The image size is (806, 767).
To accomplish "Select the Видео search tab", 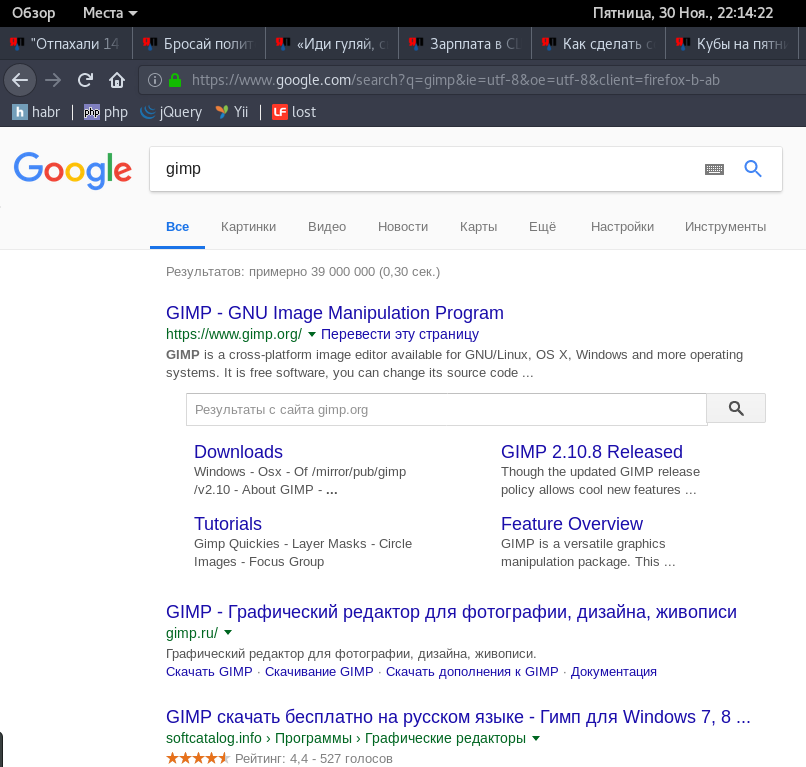I will pos(327,227).
